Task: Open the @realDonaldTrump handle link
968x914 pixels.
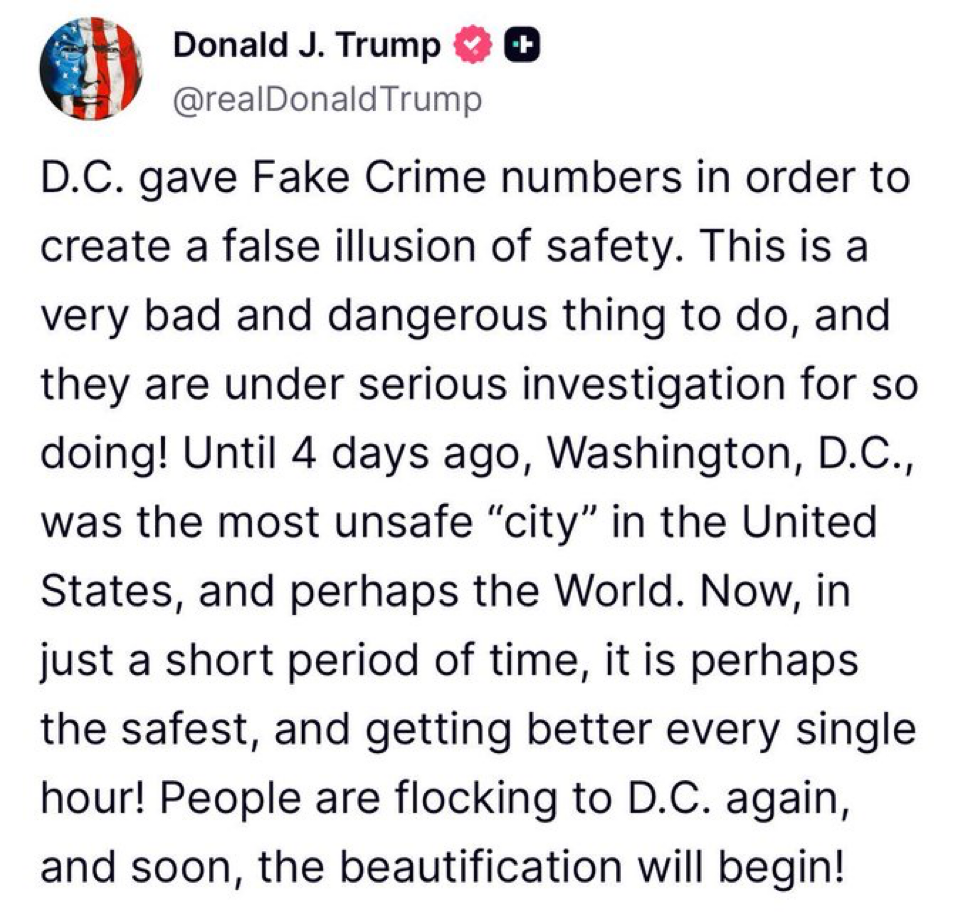Action: (327, 100)
